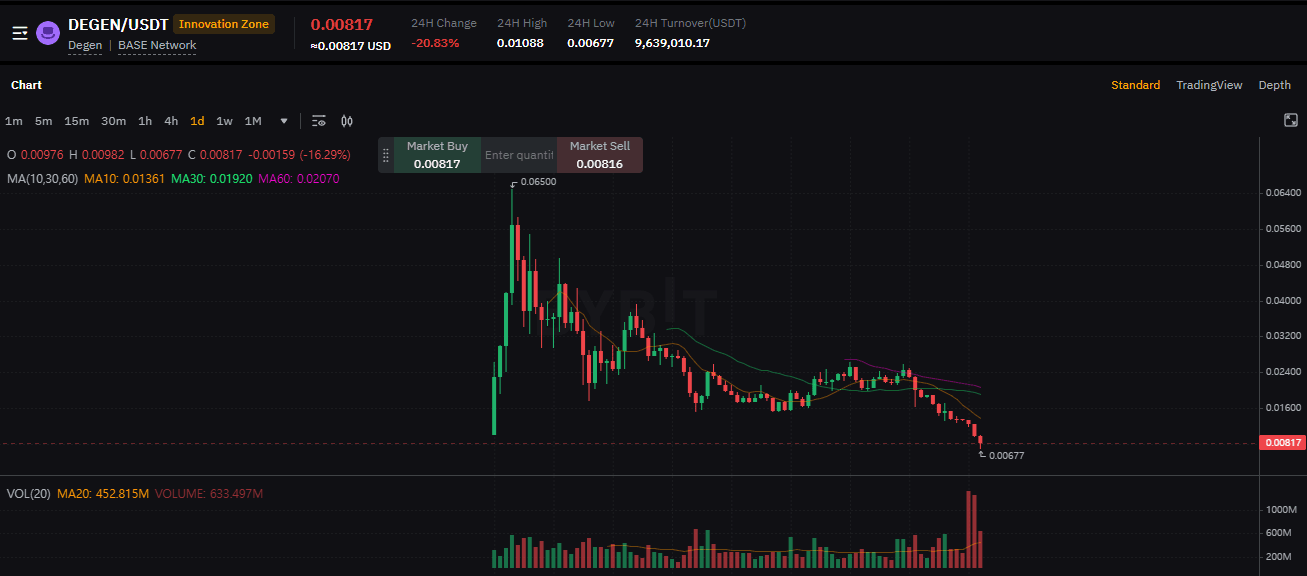The image size is (1307, 576).
Task: Click the purple Degen coin logo
Action: (47, 33)
